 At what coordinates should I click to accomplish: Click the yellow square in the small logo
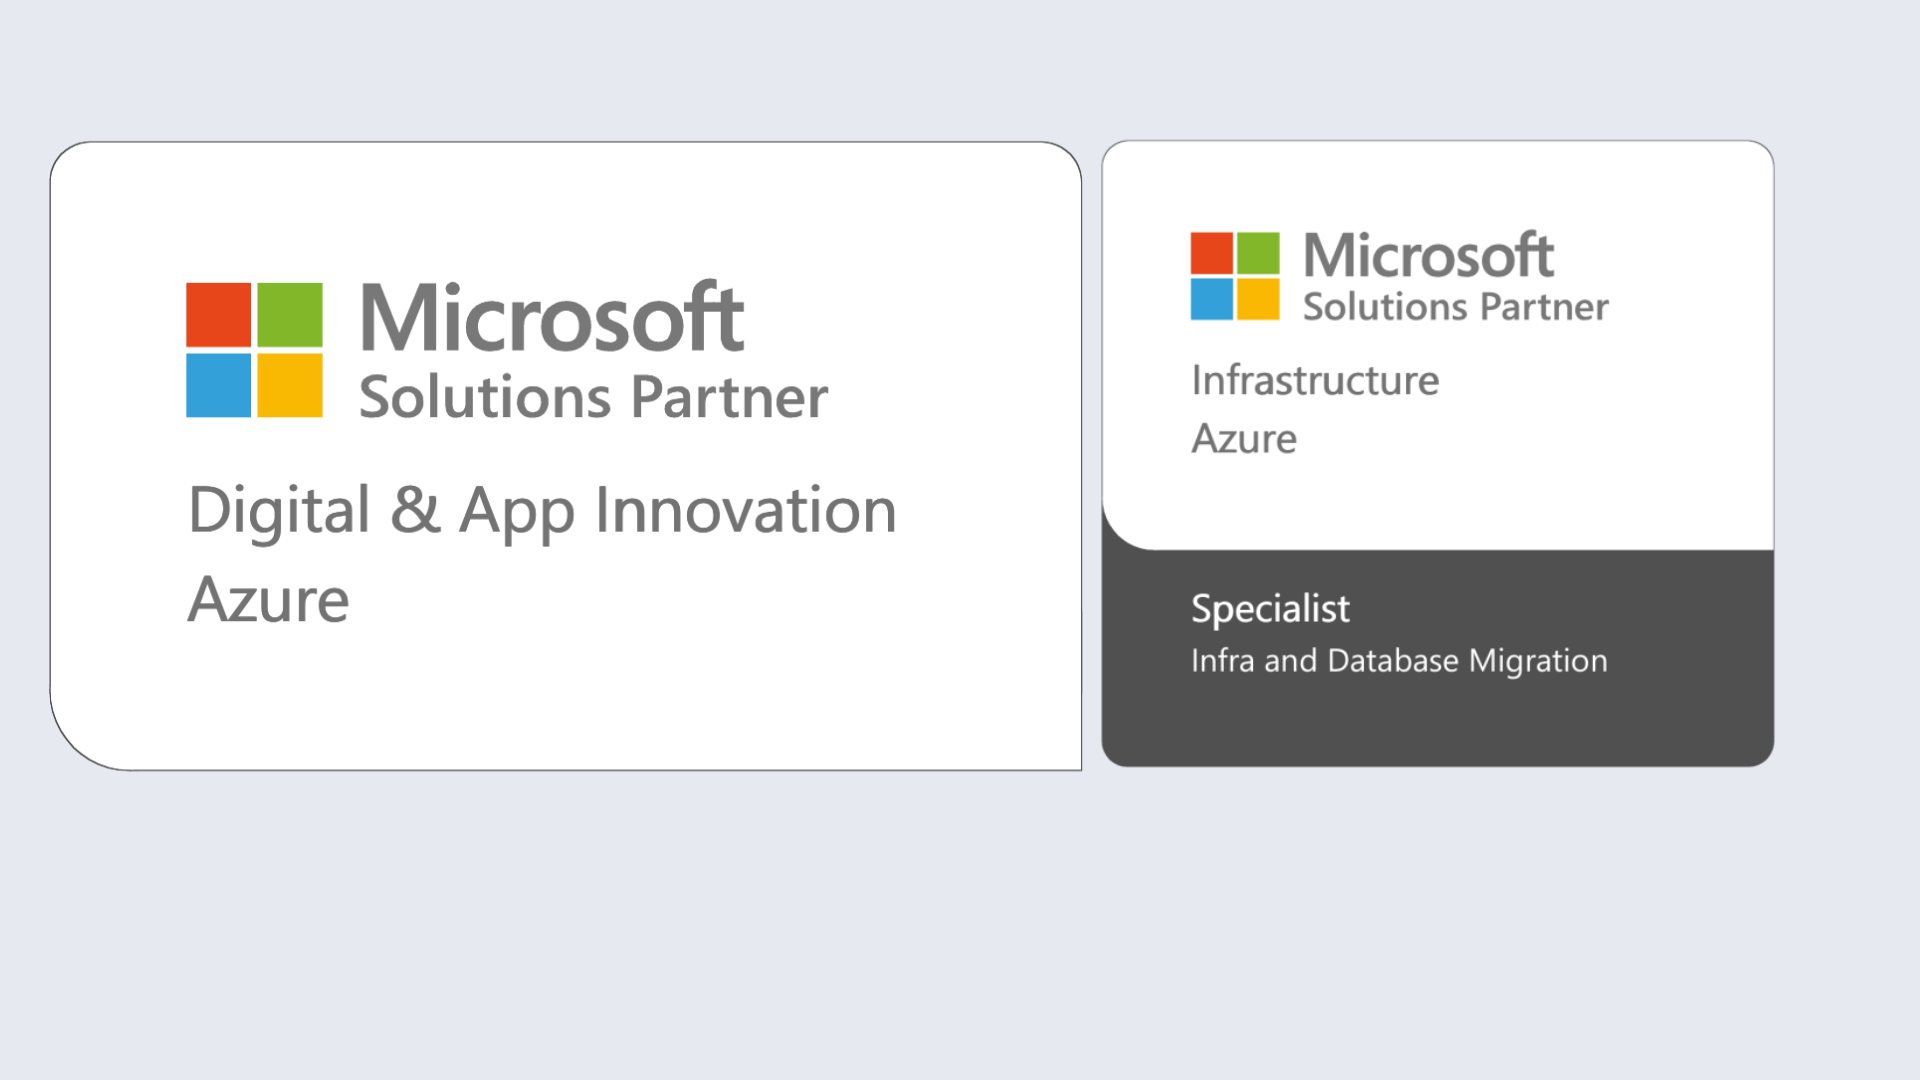point(1258,299)
